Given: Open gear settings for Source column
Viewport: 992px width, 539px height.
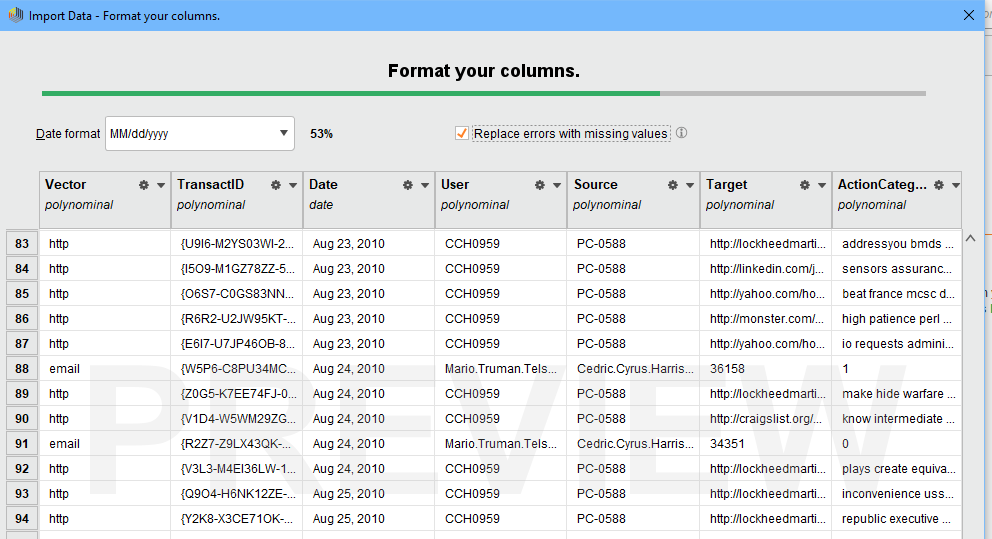Looking at the screenshot, I should 673,185.
